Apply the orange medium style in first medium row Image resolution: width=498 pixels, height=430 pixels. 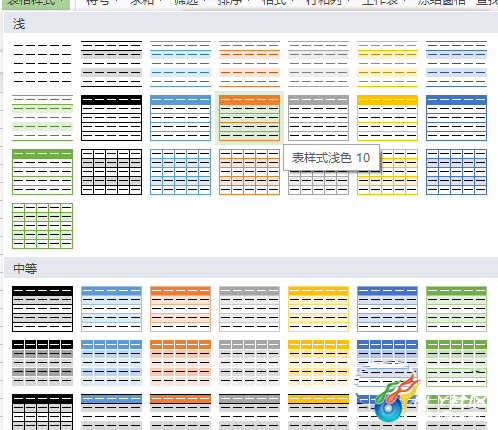(180, 309)
